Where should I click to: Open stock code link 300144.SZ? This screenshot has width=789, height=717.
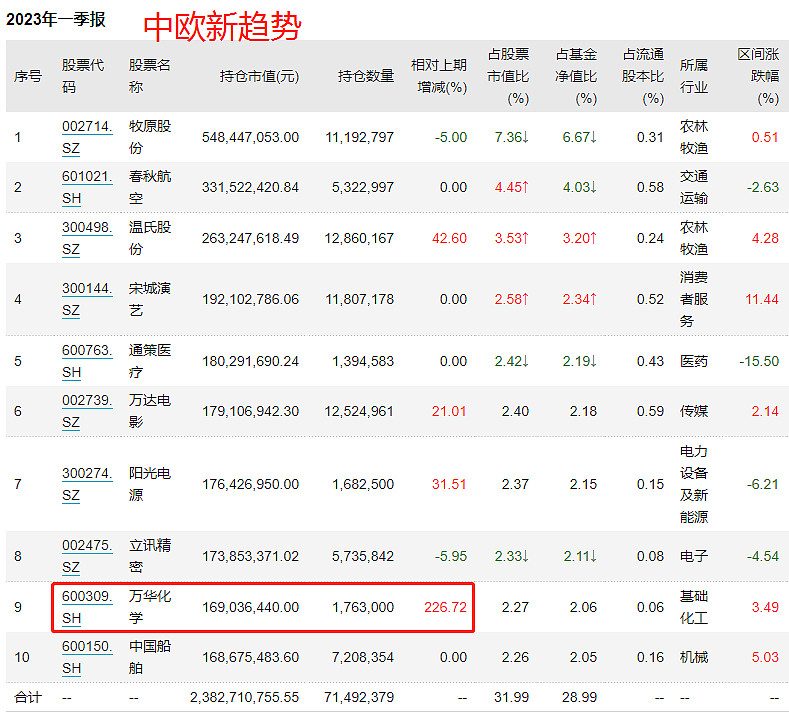87,299
